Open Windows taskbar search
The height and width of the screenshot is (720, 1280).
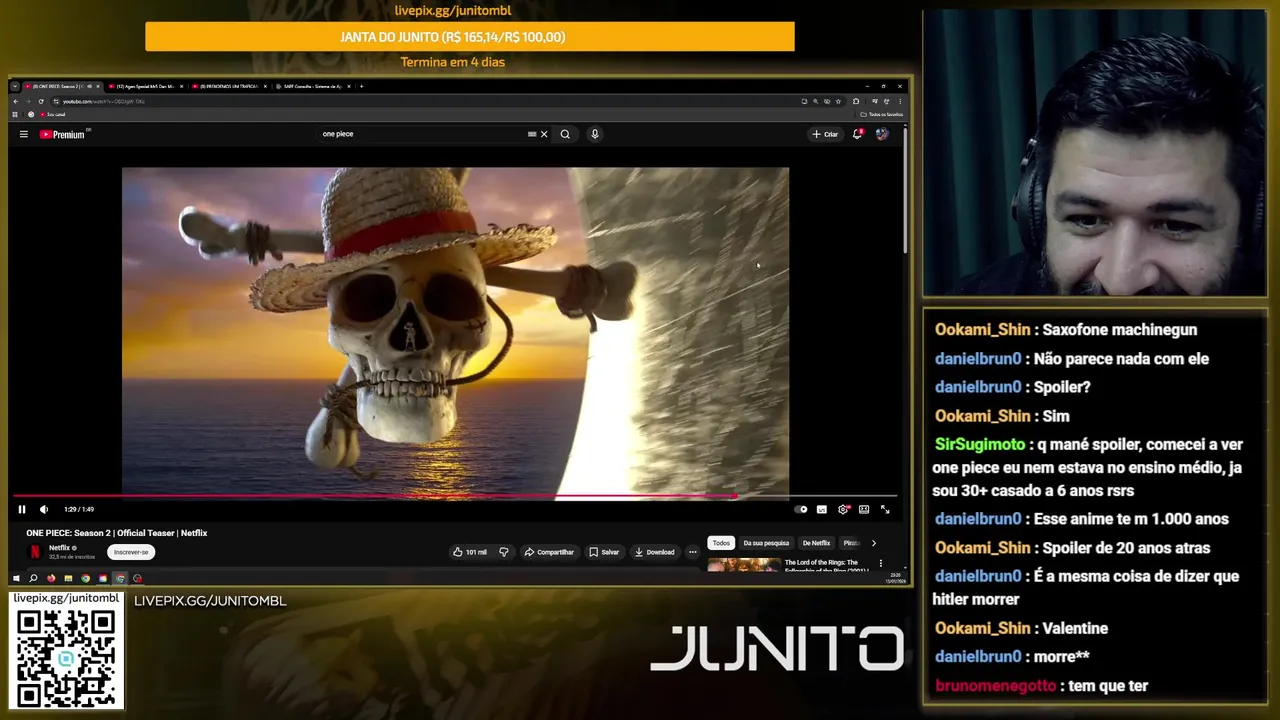pyautogui.click(x=33, y=578)
